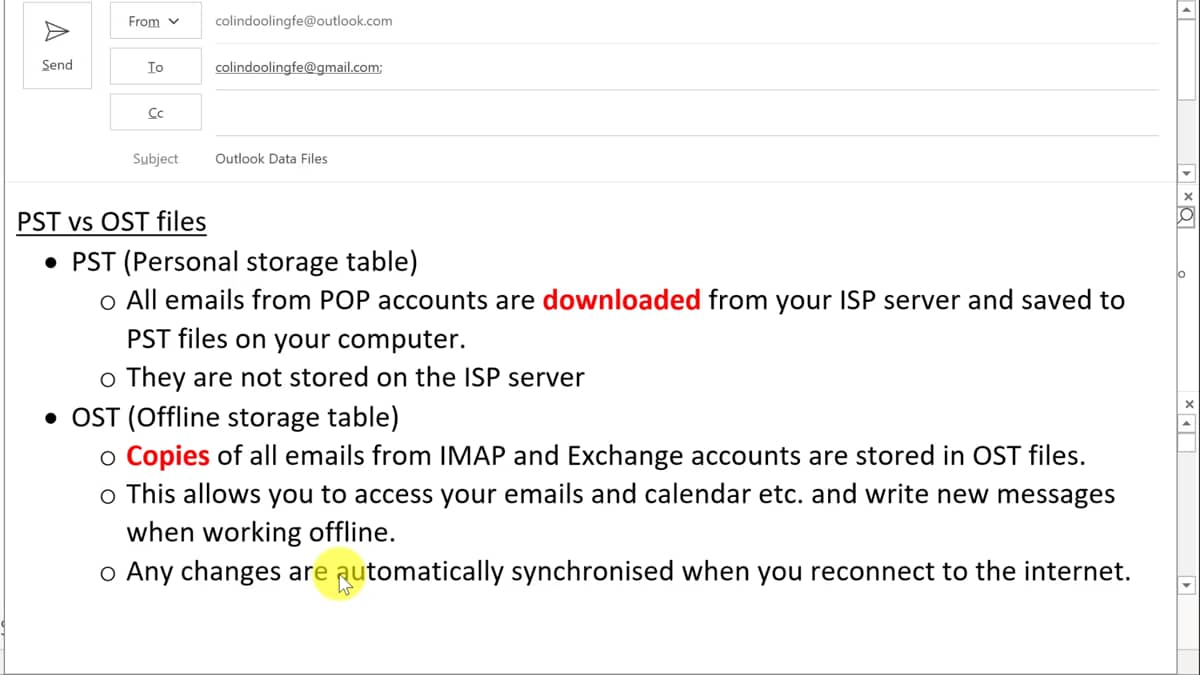
Task: Click the red word downloaded in the body
Action: 621,300
